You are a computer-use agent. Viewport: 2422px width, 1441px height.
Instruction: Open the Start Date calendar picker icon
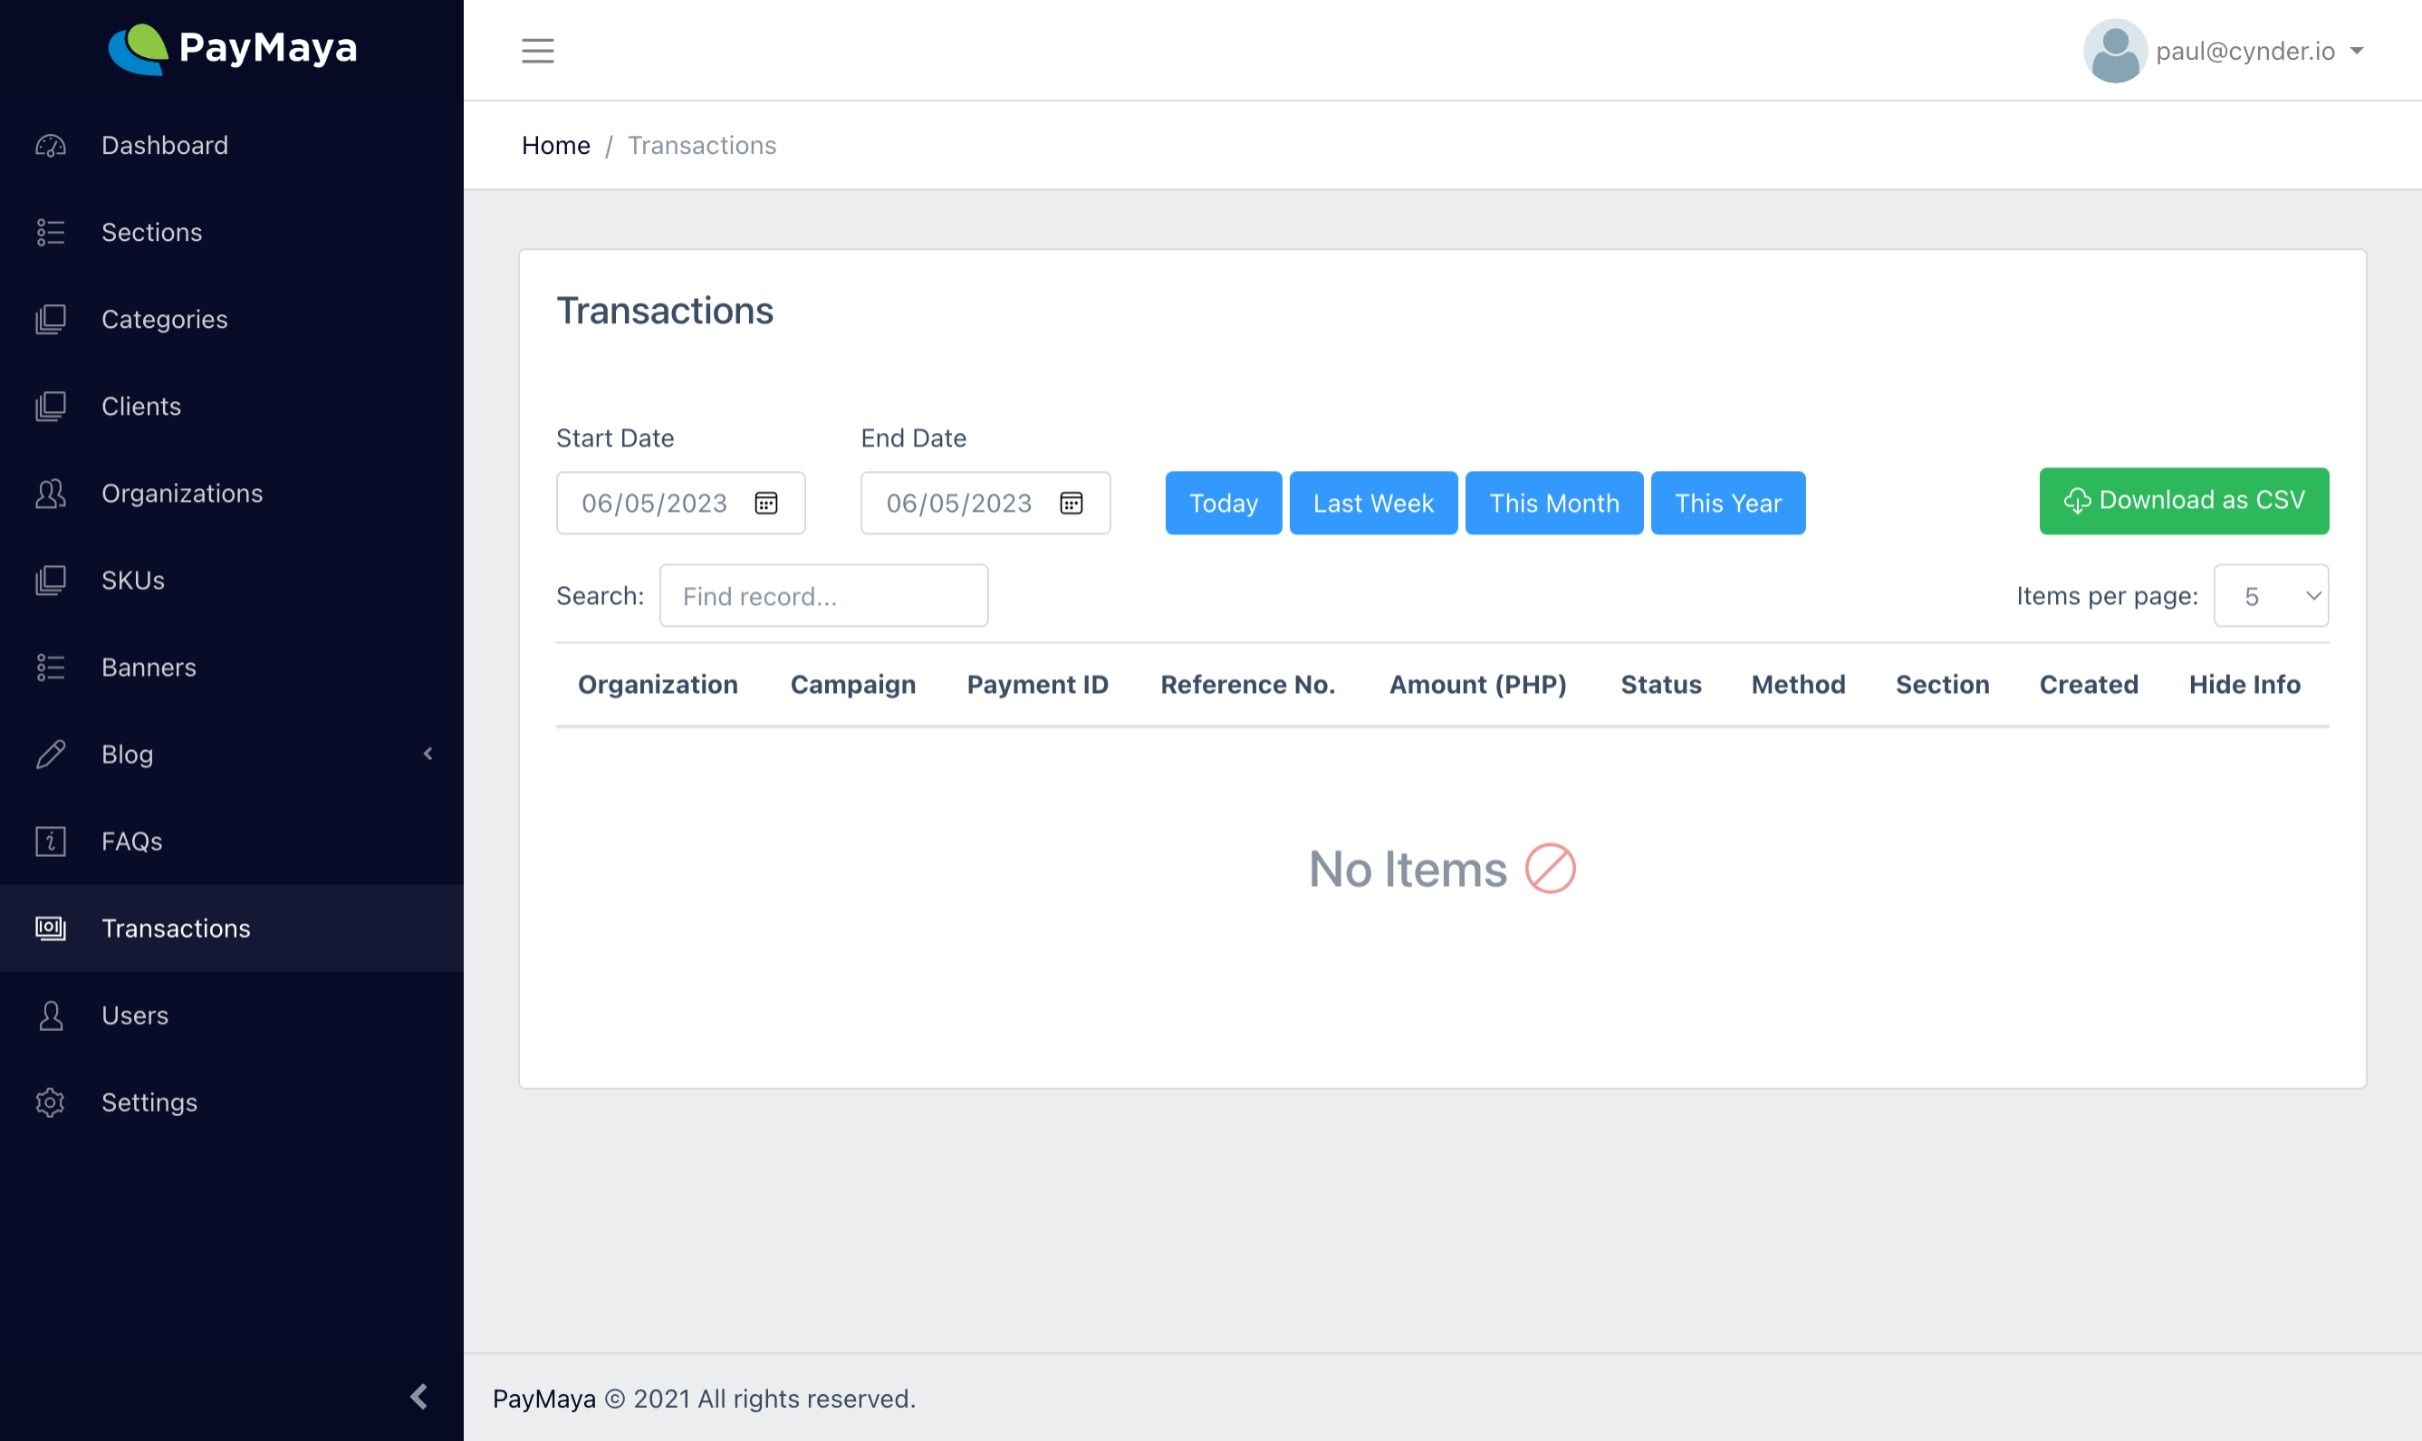[x=766, y=503]
